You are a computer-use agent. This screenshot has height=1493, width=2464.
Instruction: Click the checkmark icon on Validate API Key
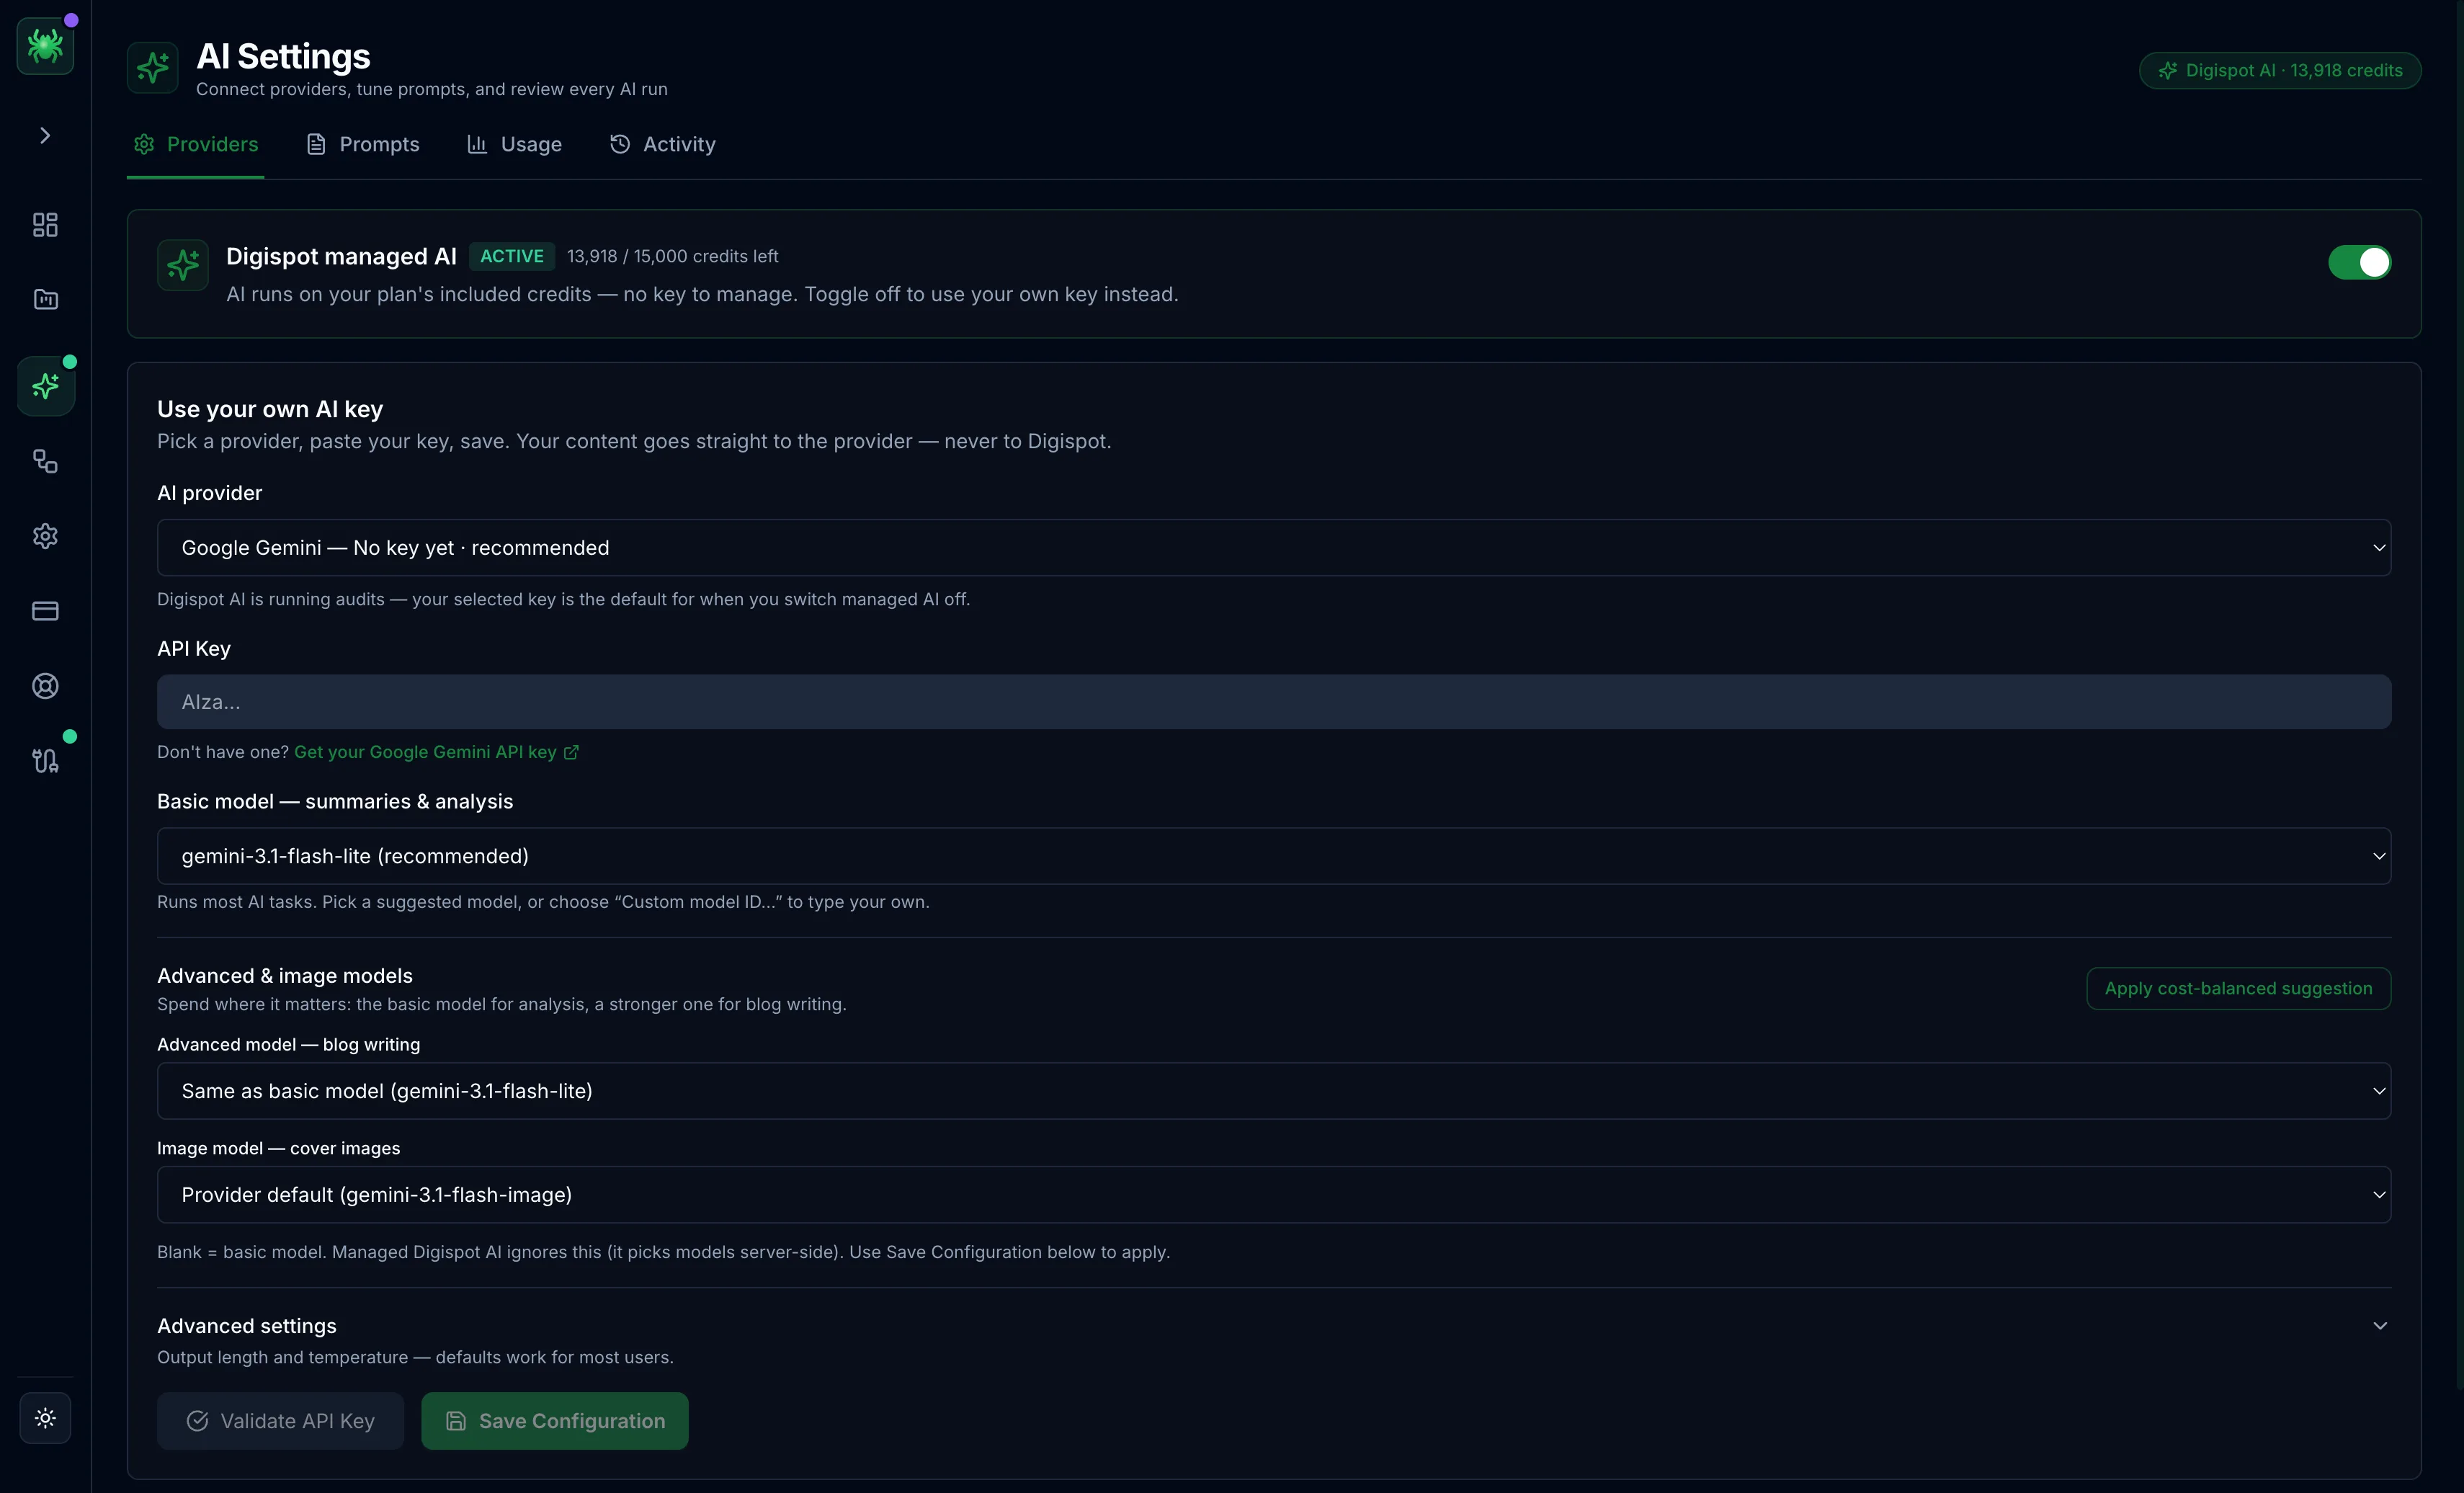tap(198, 1421)
